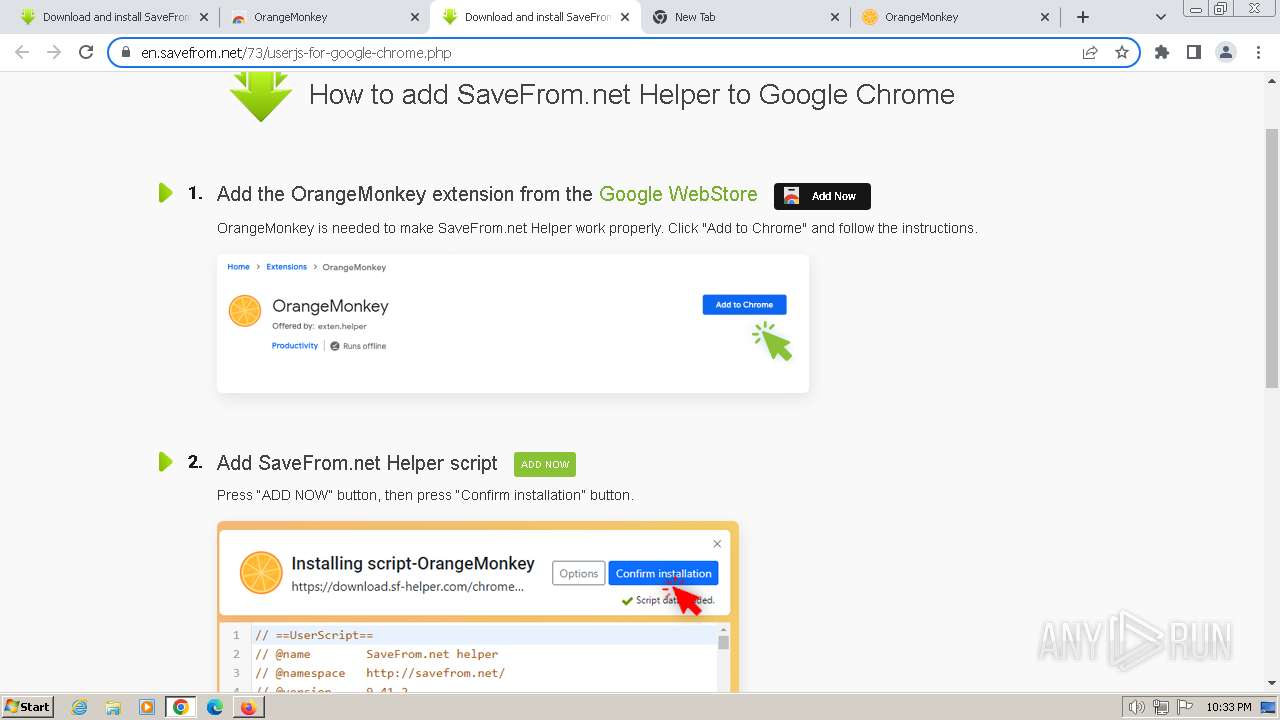Screen dimensions: 1280x720
Task: Close the orange-favicon OrangeMonkey tab
Action: pos(1046,17)
